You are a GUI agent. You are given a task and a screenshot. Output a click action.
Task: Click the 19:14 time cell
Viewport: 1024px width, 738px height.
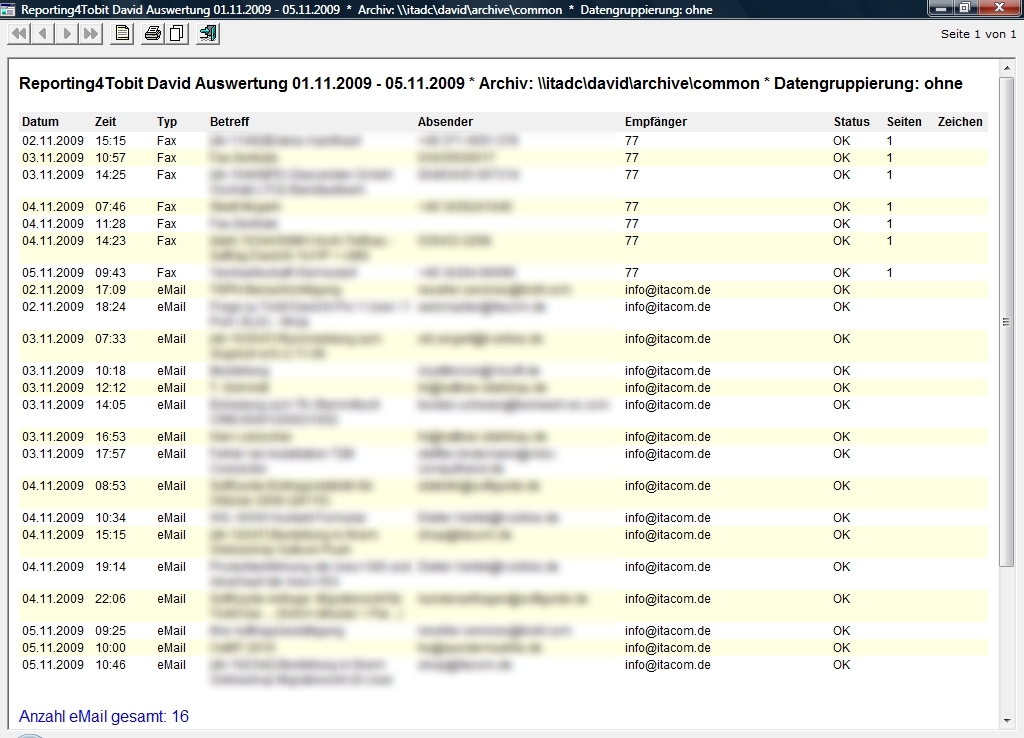coord(110,566)
